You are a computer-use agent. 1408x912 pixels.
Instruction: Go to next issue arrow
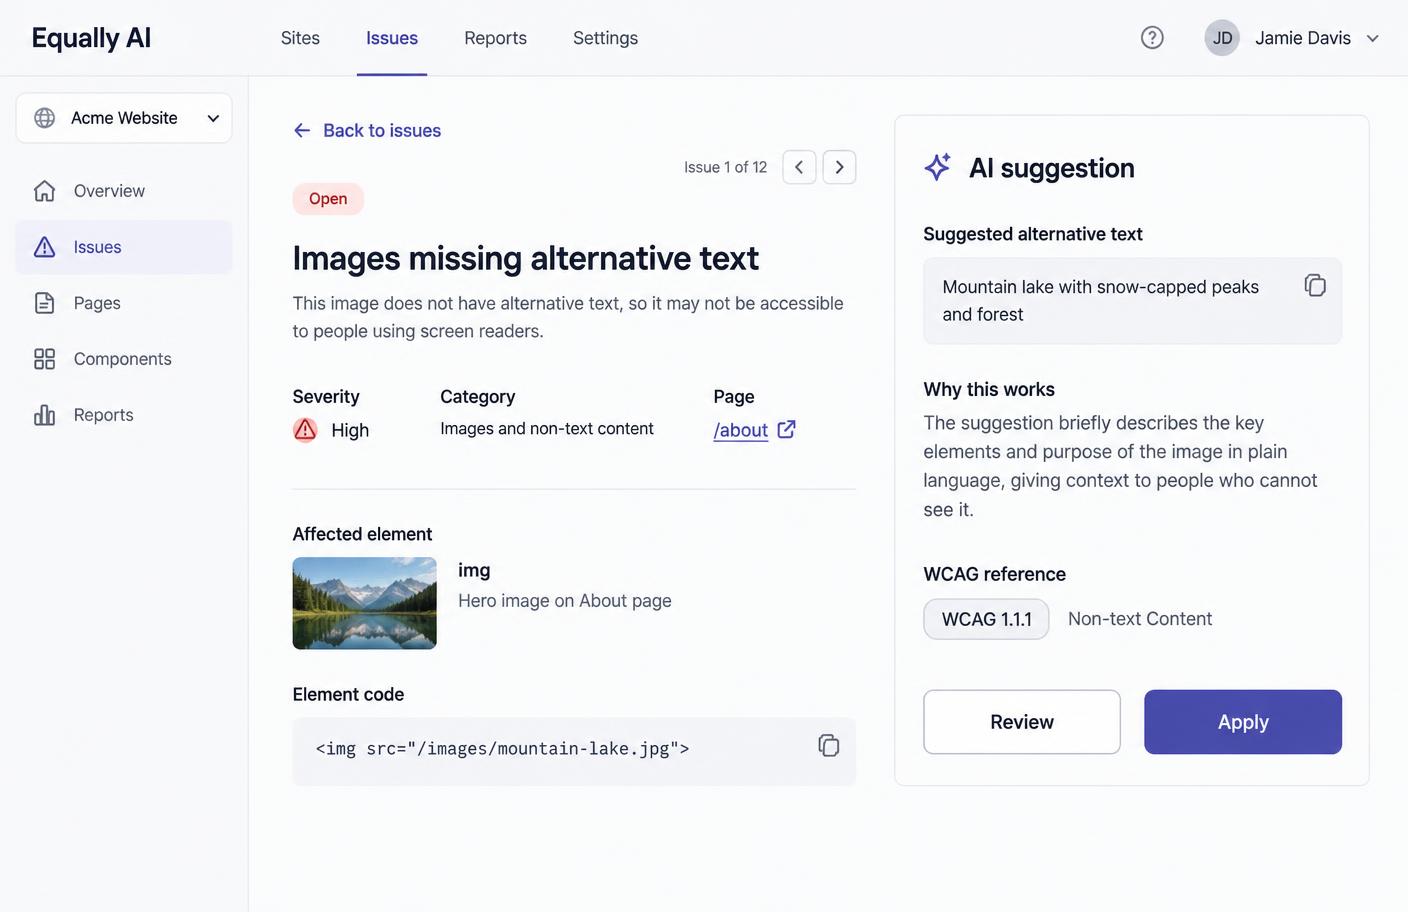840,167
